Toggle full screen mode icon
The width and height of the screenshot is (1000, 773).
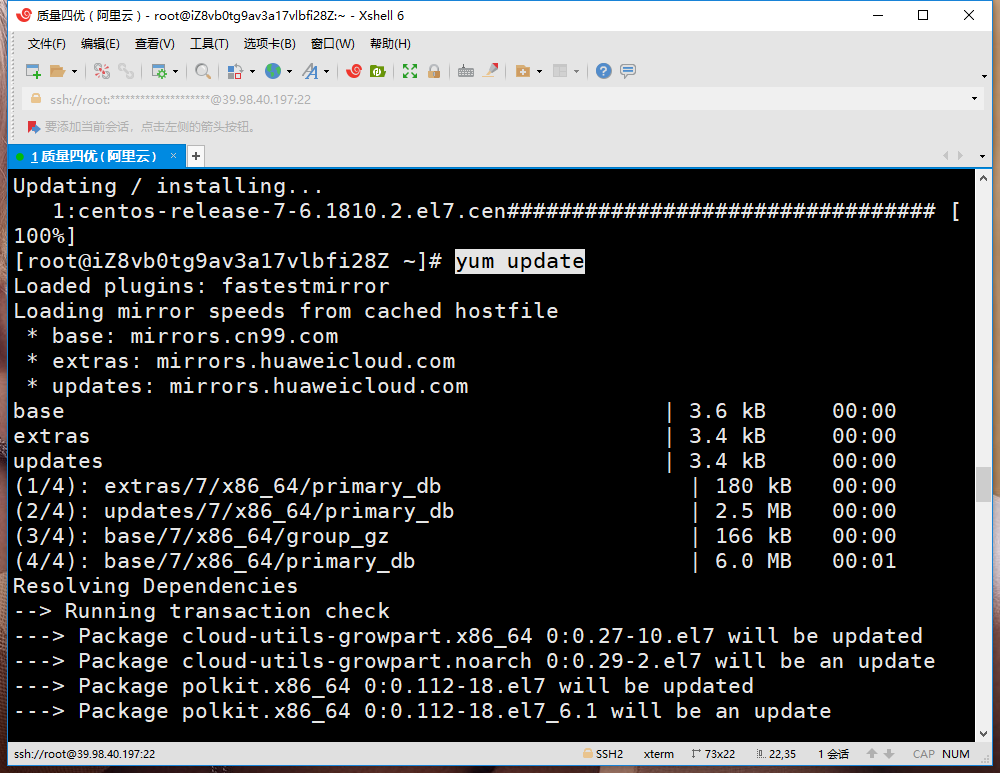click(410, 71)
